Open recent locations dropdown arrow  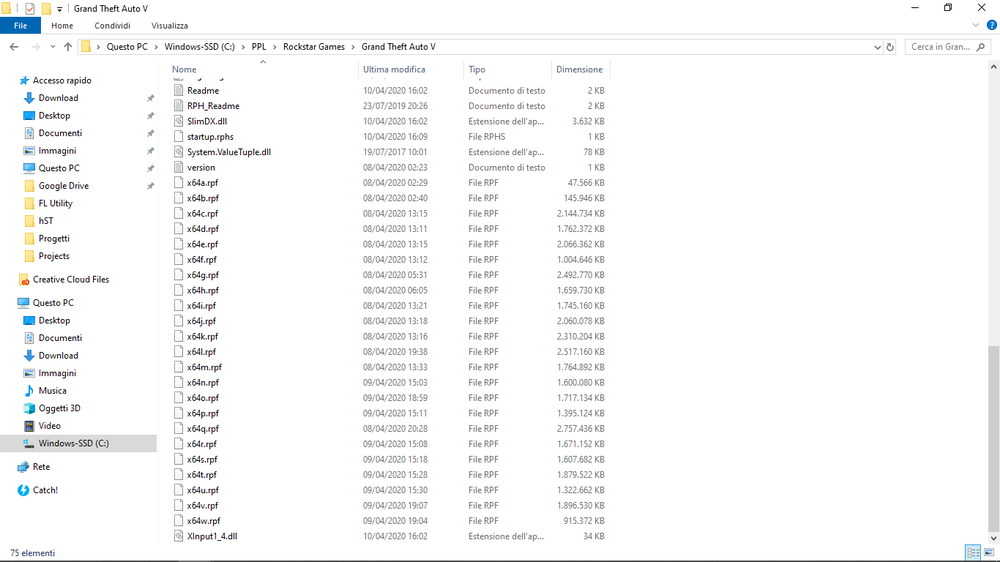pos(52,47)
